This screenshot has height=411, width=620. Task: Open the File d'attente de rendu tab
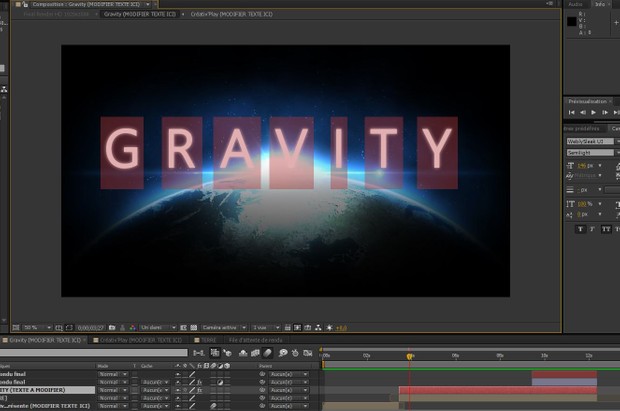click(x=255, y=340)
